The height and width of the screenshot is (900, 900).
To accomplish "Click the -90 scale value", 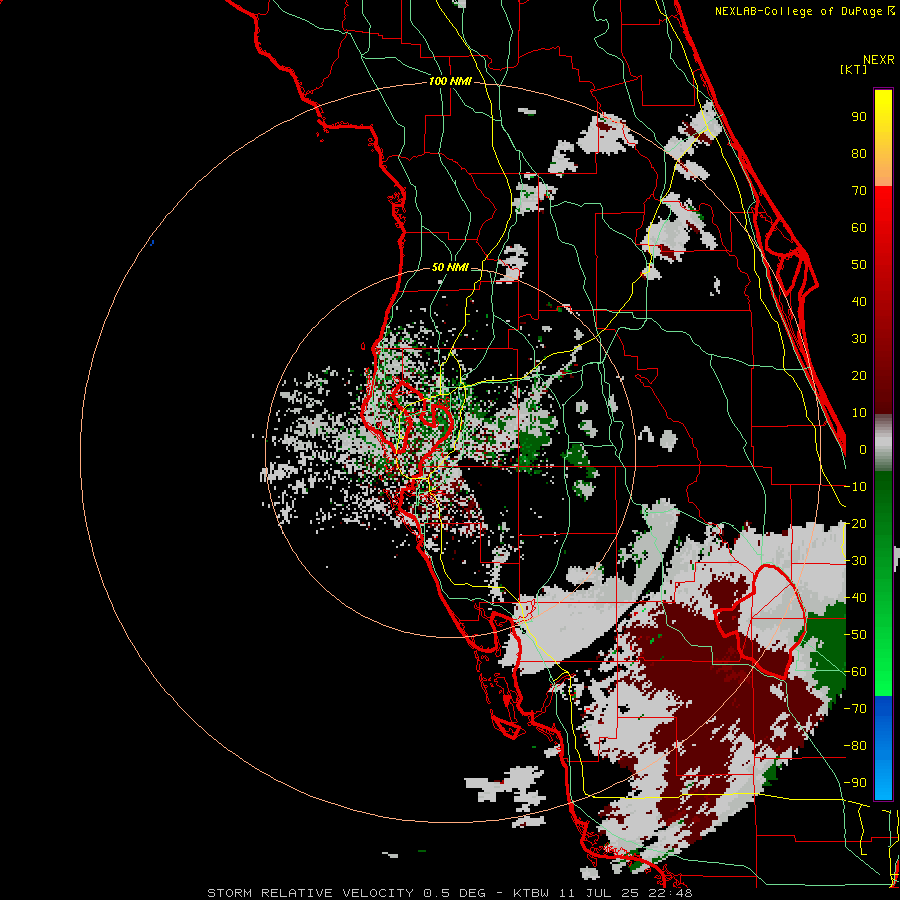I will [x=855, y=783].
